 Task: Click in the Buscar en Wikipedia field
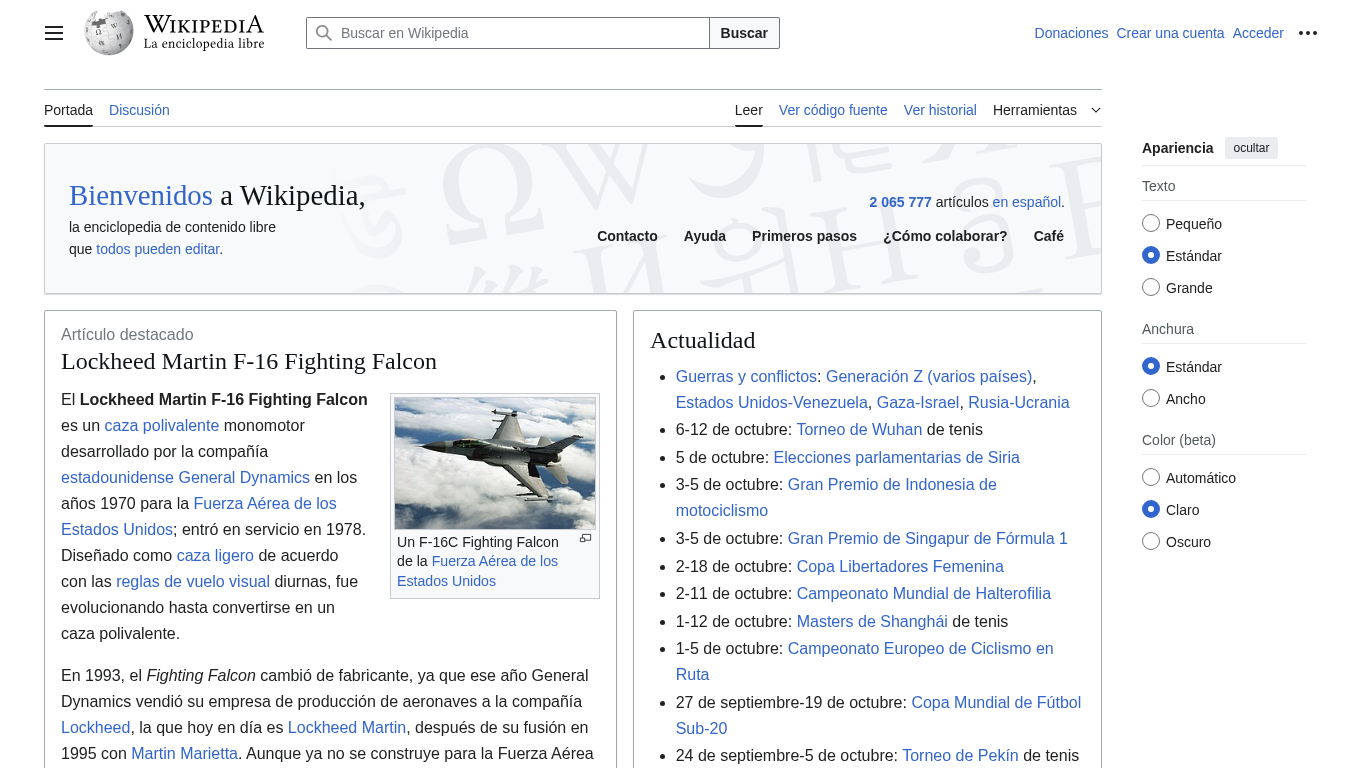520,33
